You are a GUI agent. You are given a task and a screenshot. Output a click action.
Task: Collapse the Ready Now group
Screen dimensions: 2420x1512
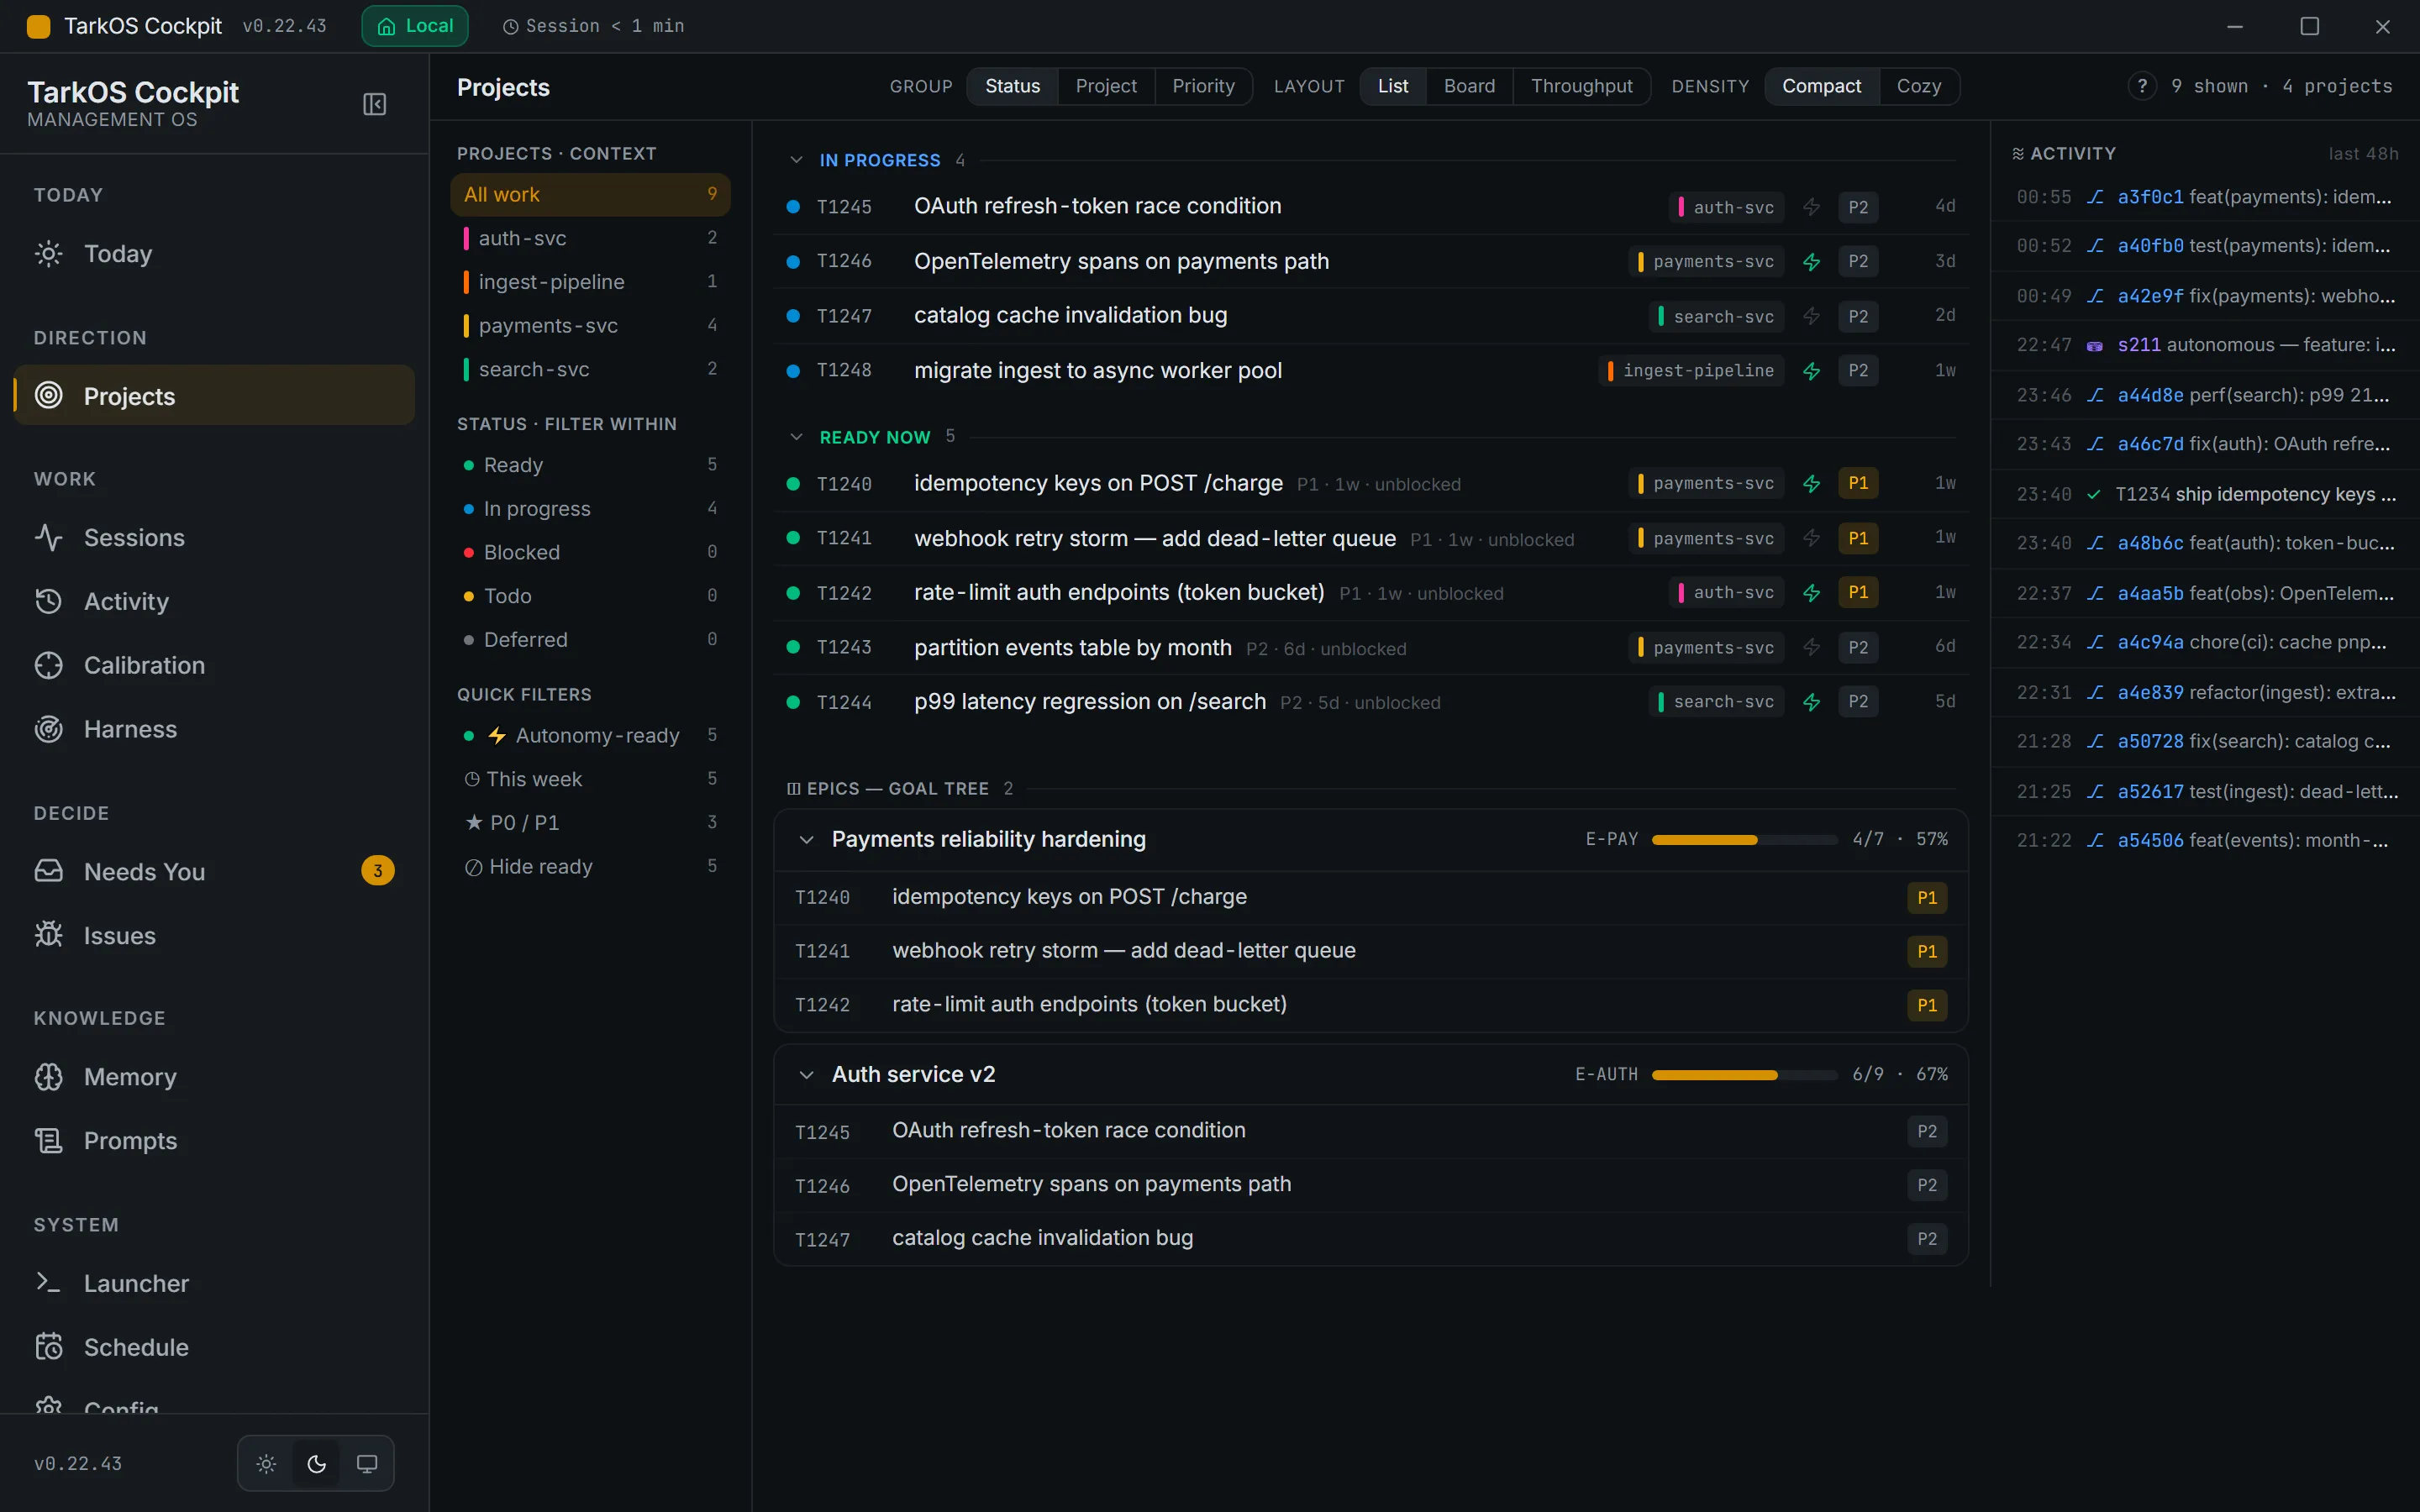click(x=796, y=437)
